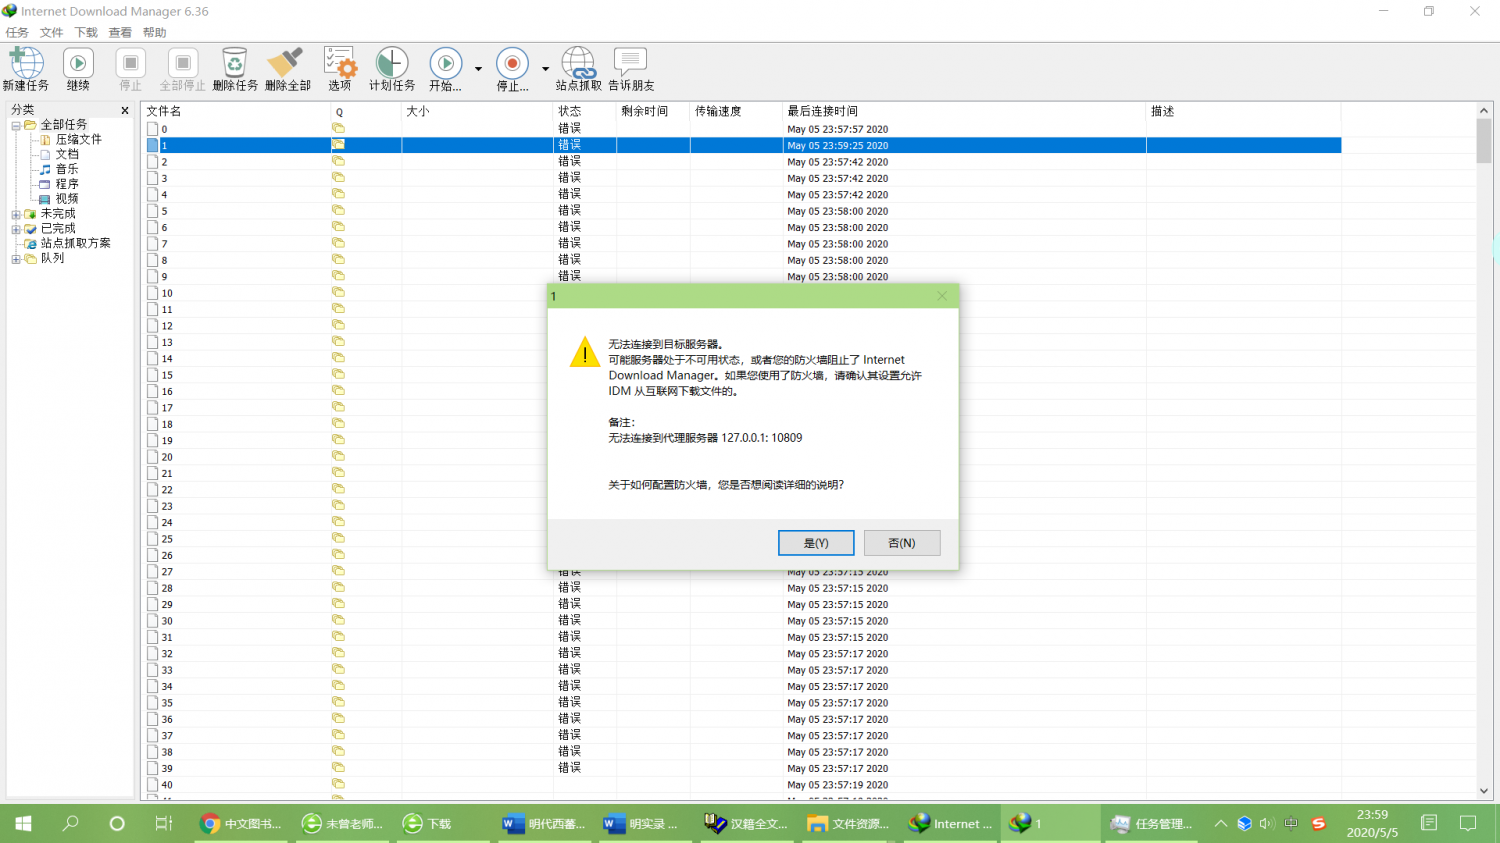Open the 文件 menu
This screenshot has height=843, width=1500.
(52, 33)
